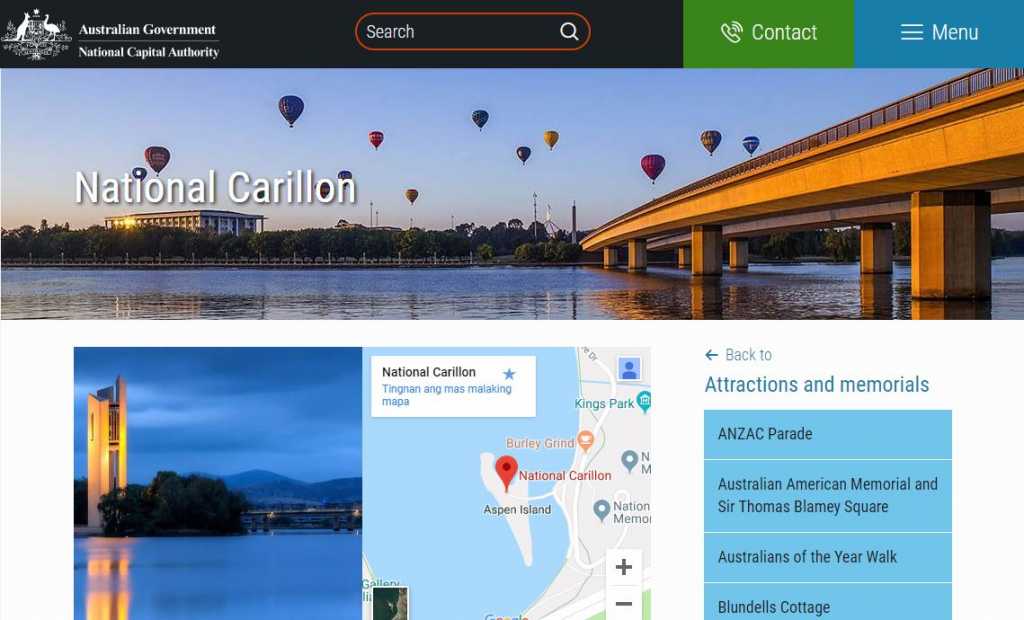Open the map Street View pegman icon
The height and width of the screenshot is (620, 1024).
[x=629, y=369]
